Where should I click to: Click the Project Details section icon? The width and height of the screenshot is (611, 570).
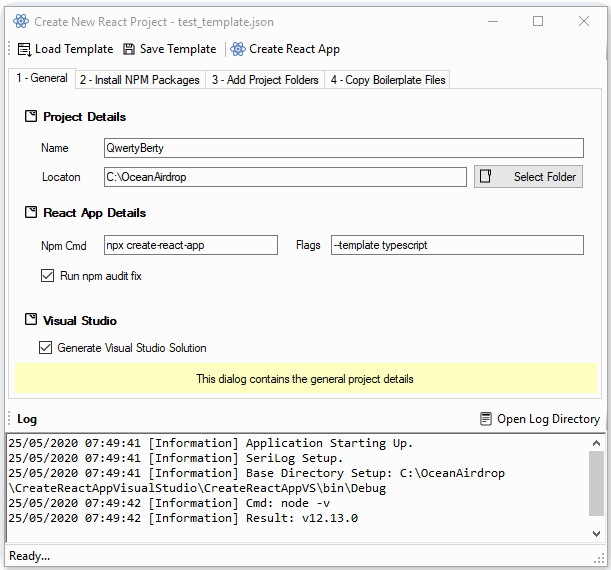tap(31, 116)
